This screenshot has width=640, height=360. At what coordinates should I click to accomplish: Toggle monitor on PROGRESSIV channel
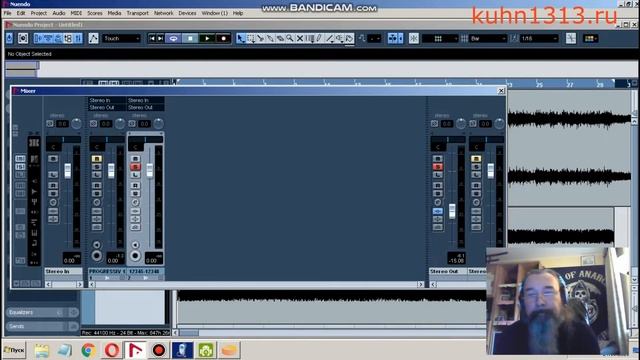coord(97,244)
